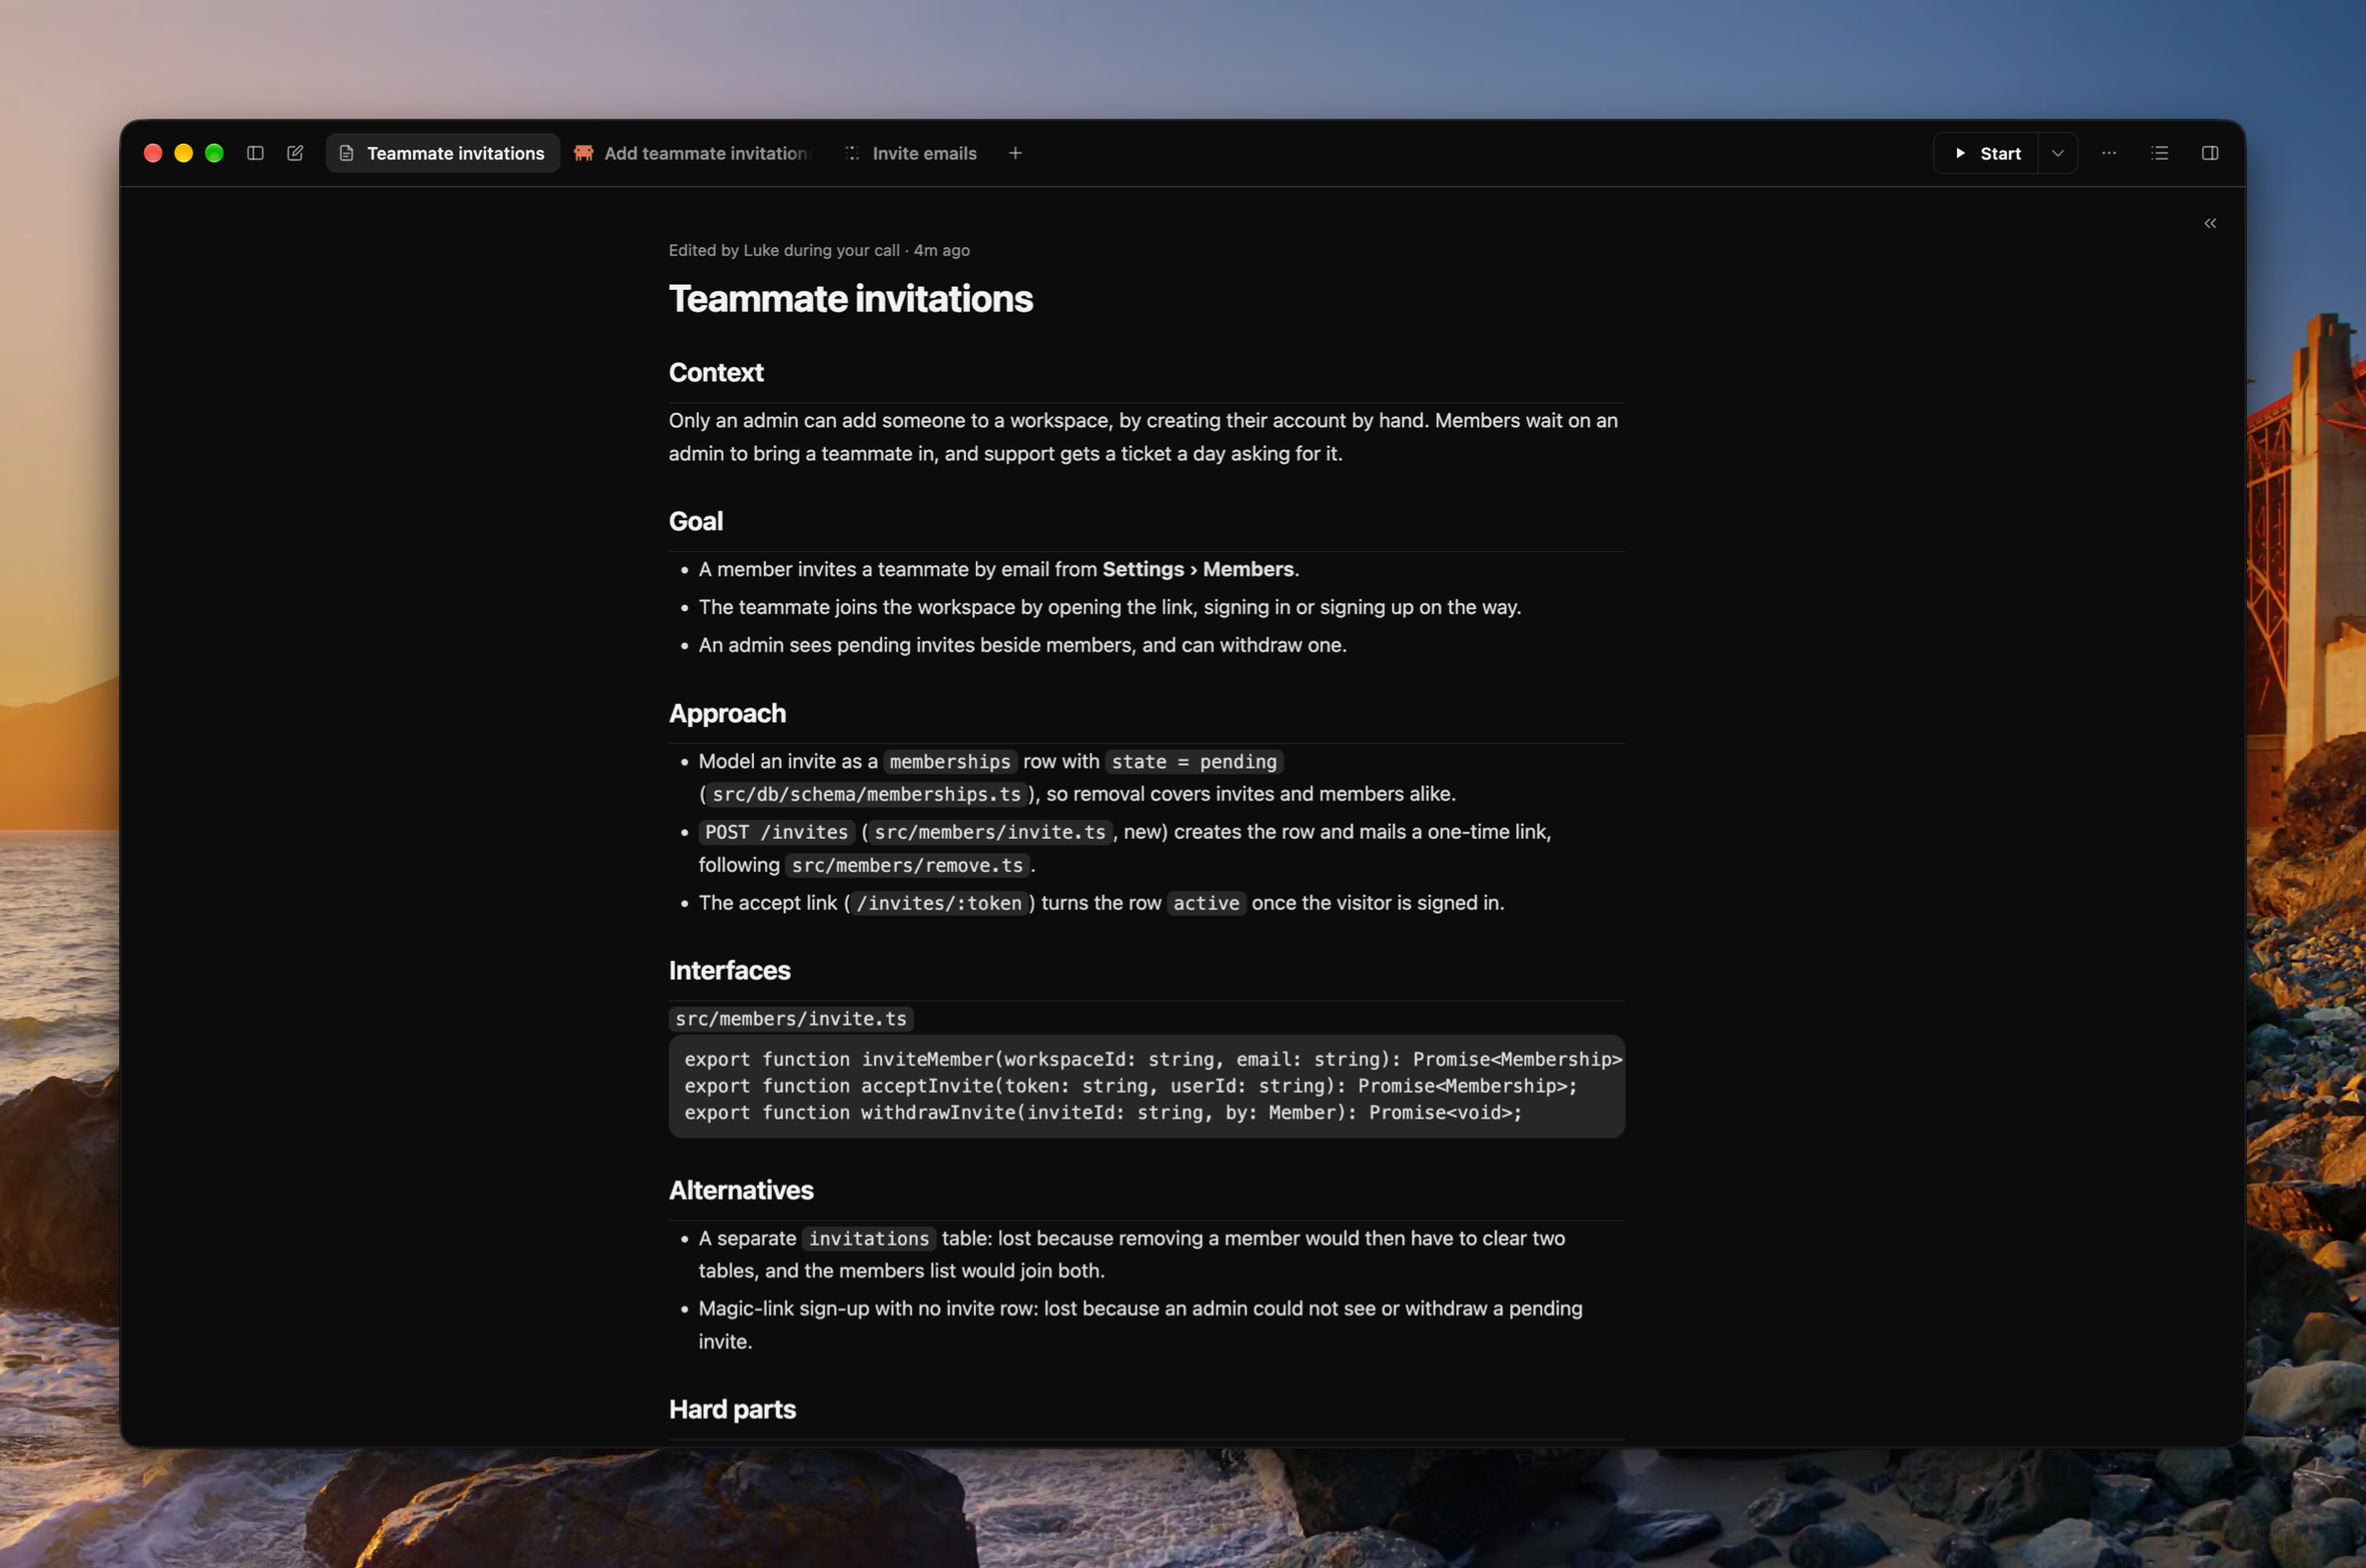Toggle the left sidebar panel icon
The image size is (2366, 1568).
(255, 153)
